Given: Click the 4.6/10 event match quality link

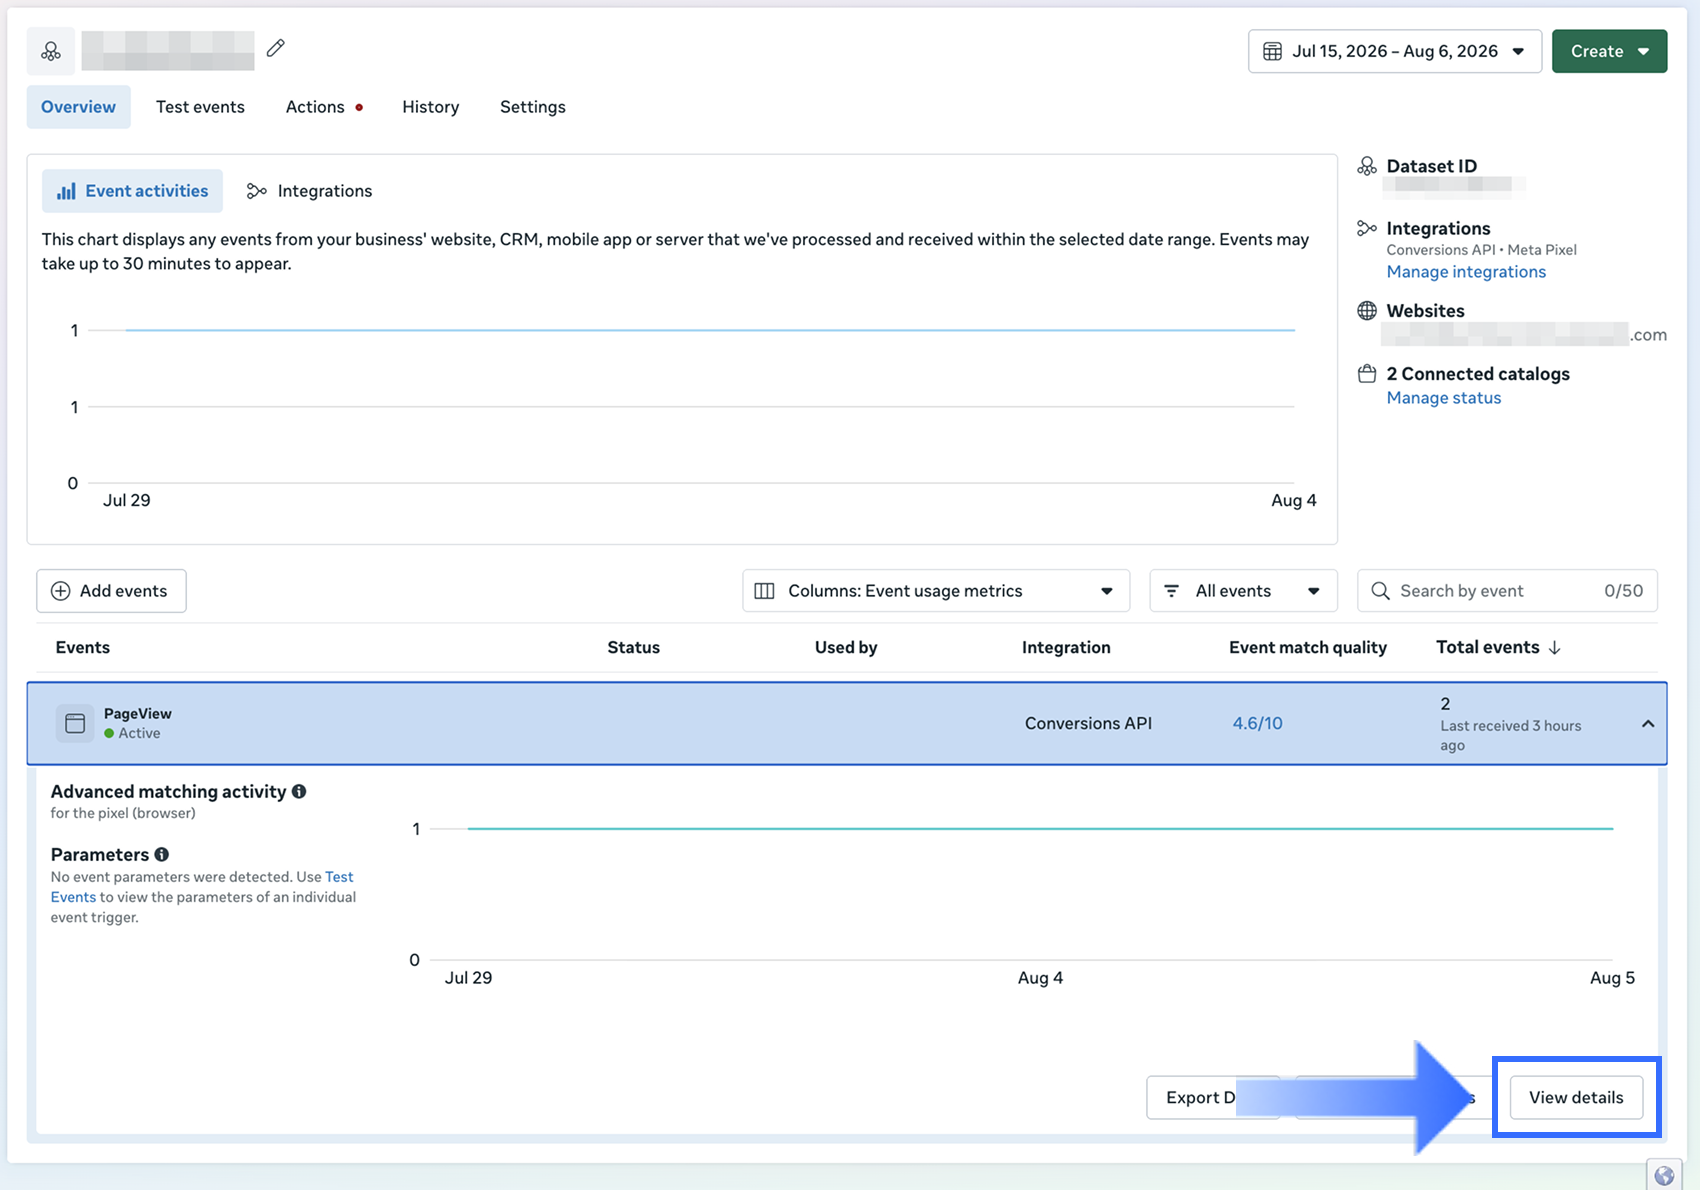Looking at the screenshot, I should (1257, 723).
